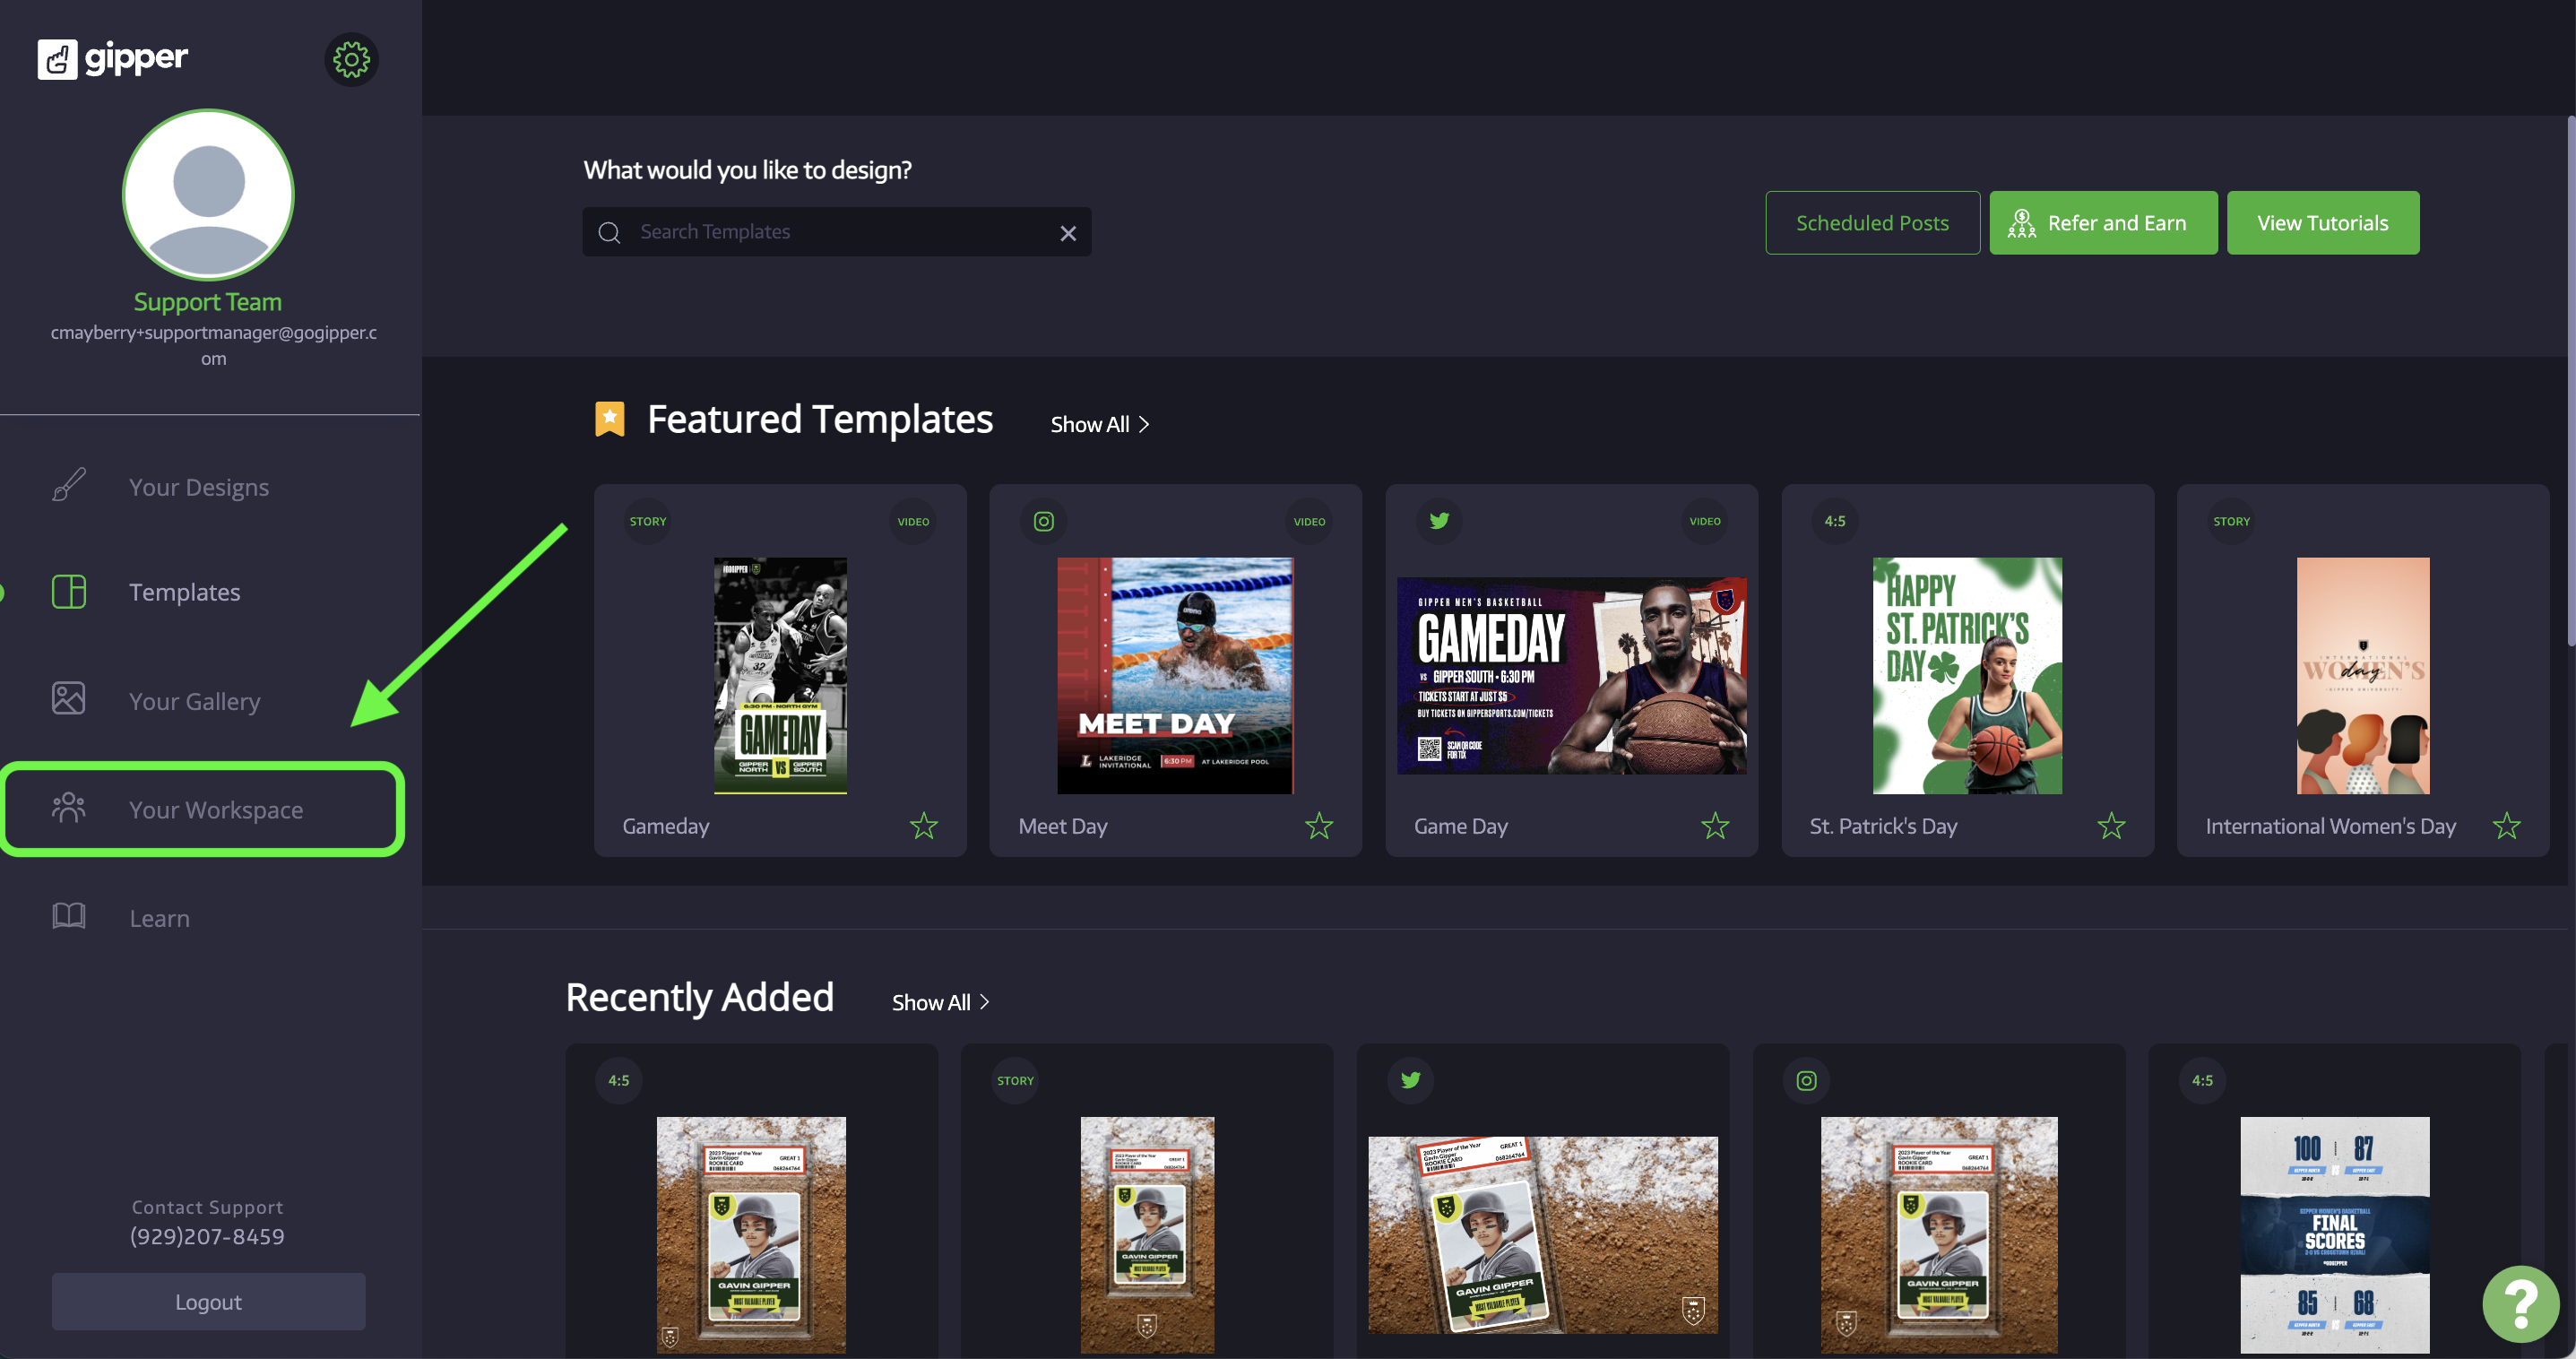Click the Support Team profile avatar
The image size is (2576, 1359).
[208, 194]
